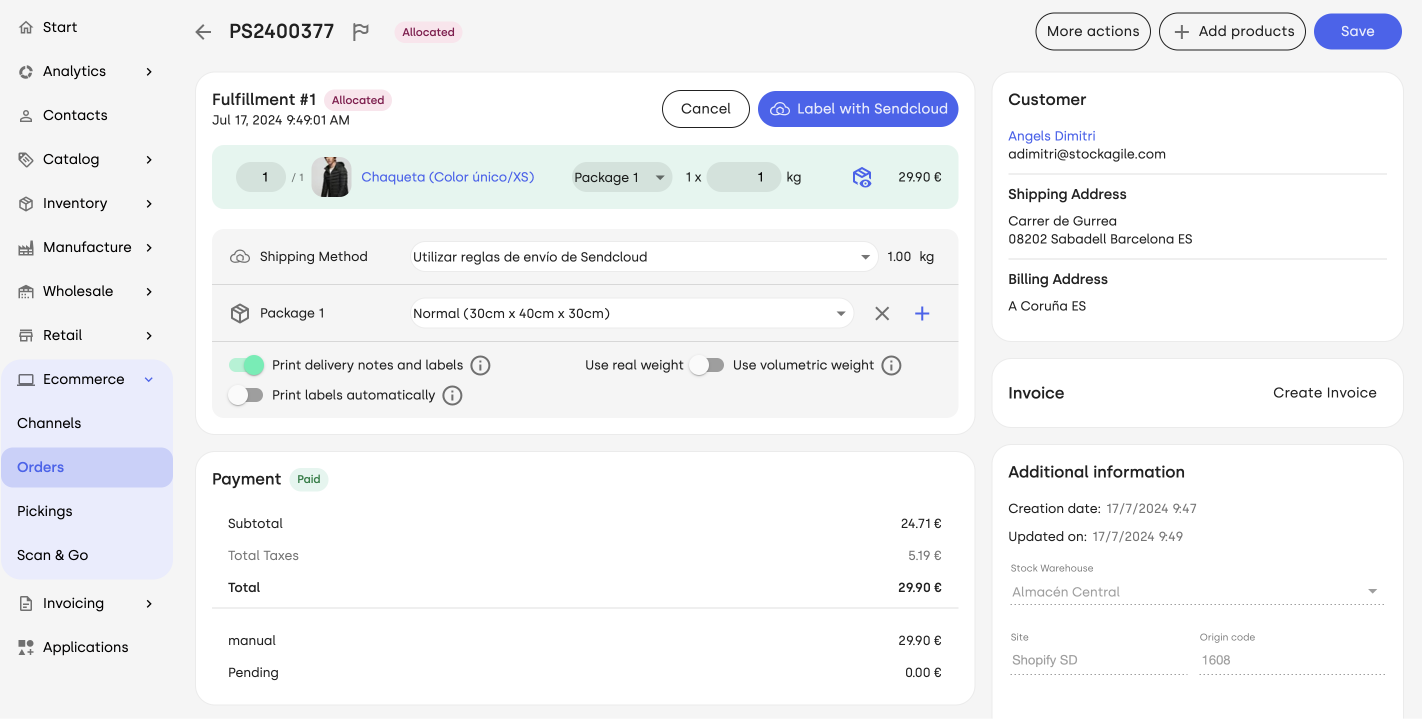Expand the Analytics submenu chevron
Viewport: 1422px width, 719px height.
click(x=149, y=71)
